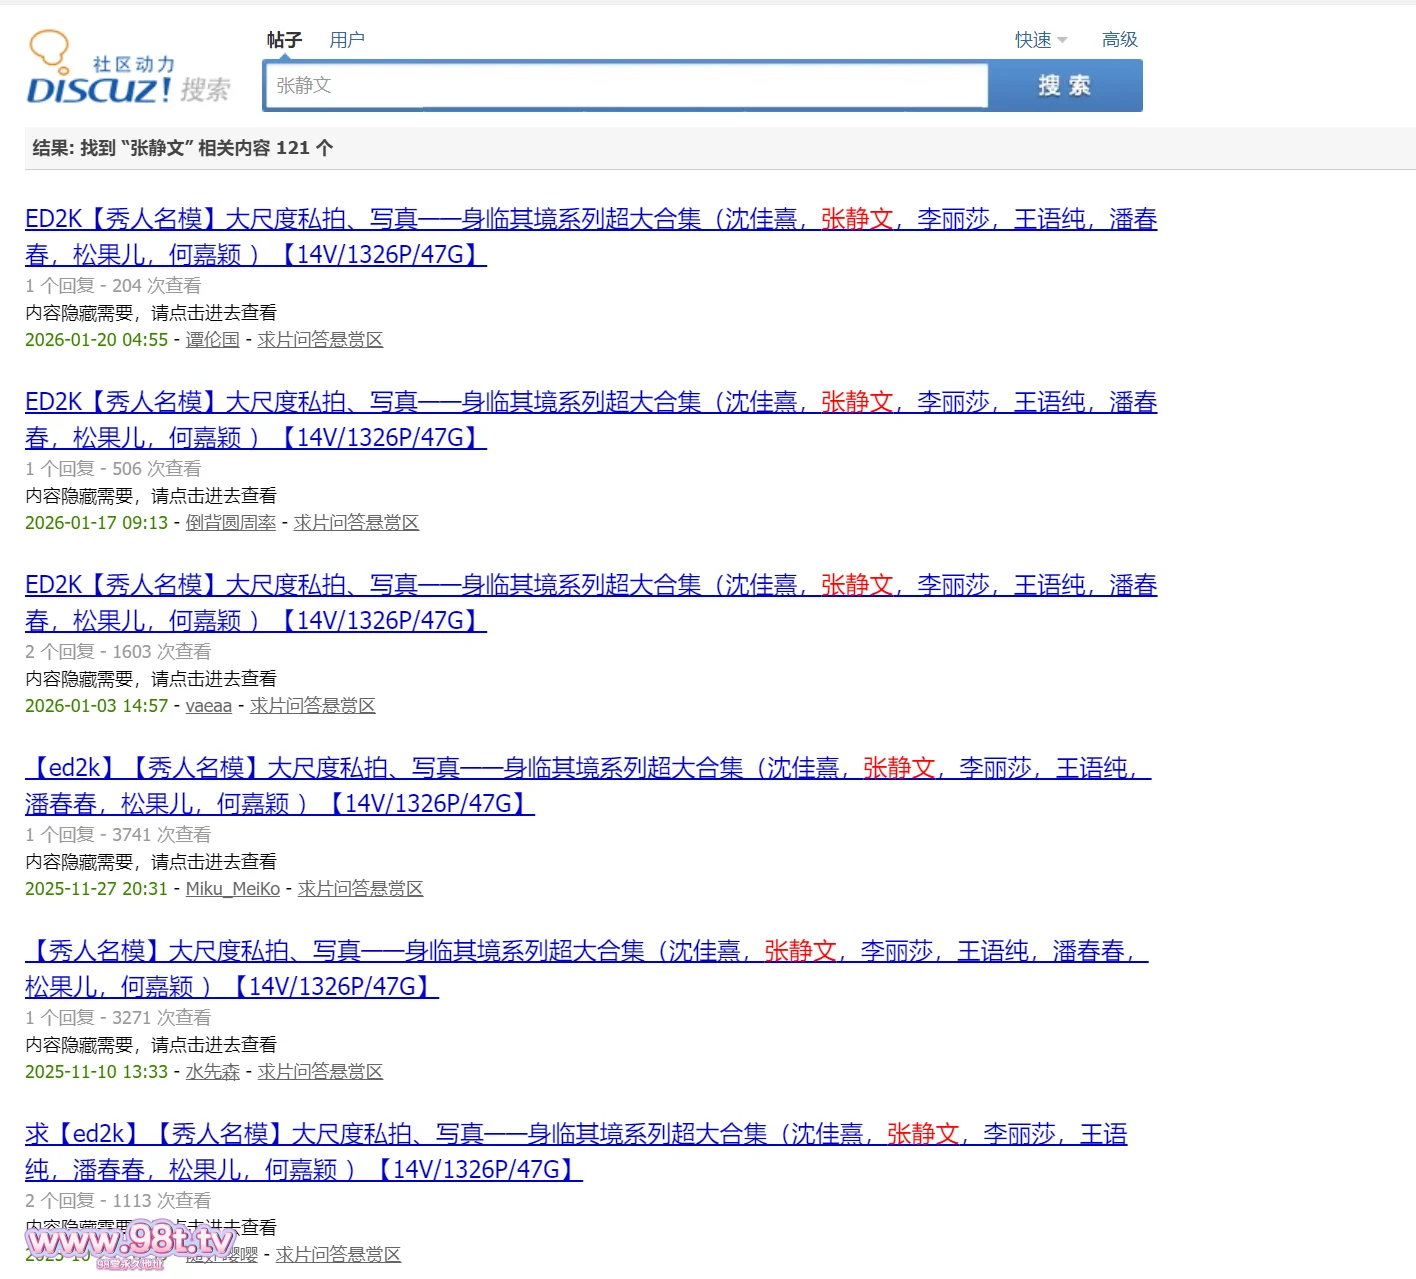
Task: Open the 高级 advanced search link
Action: pyautogui.click(x=1119, y=40)
